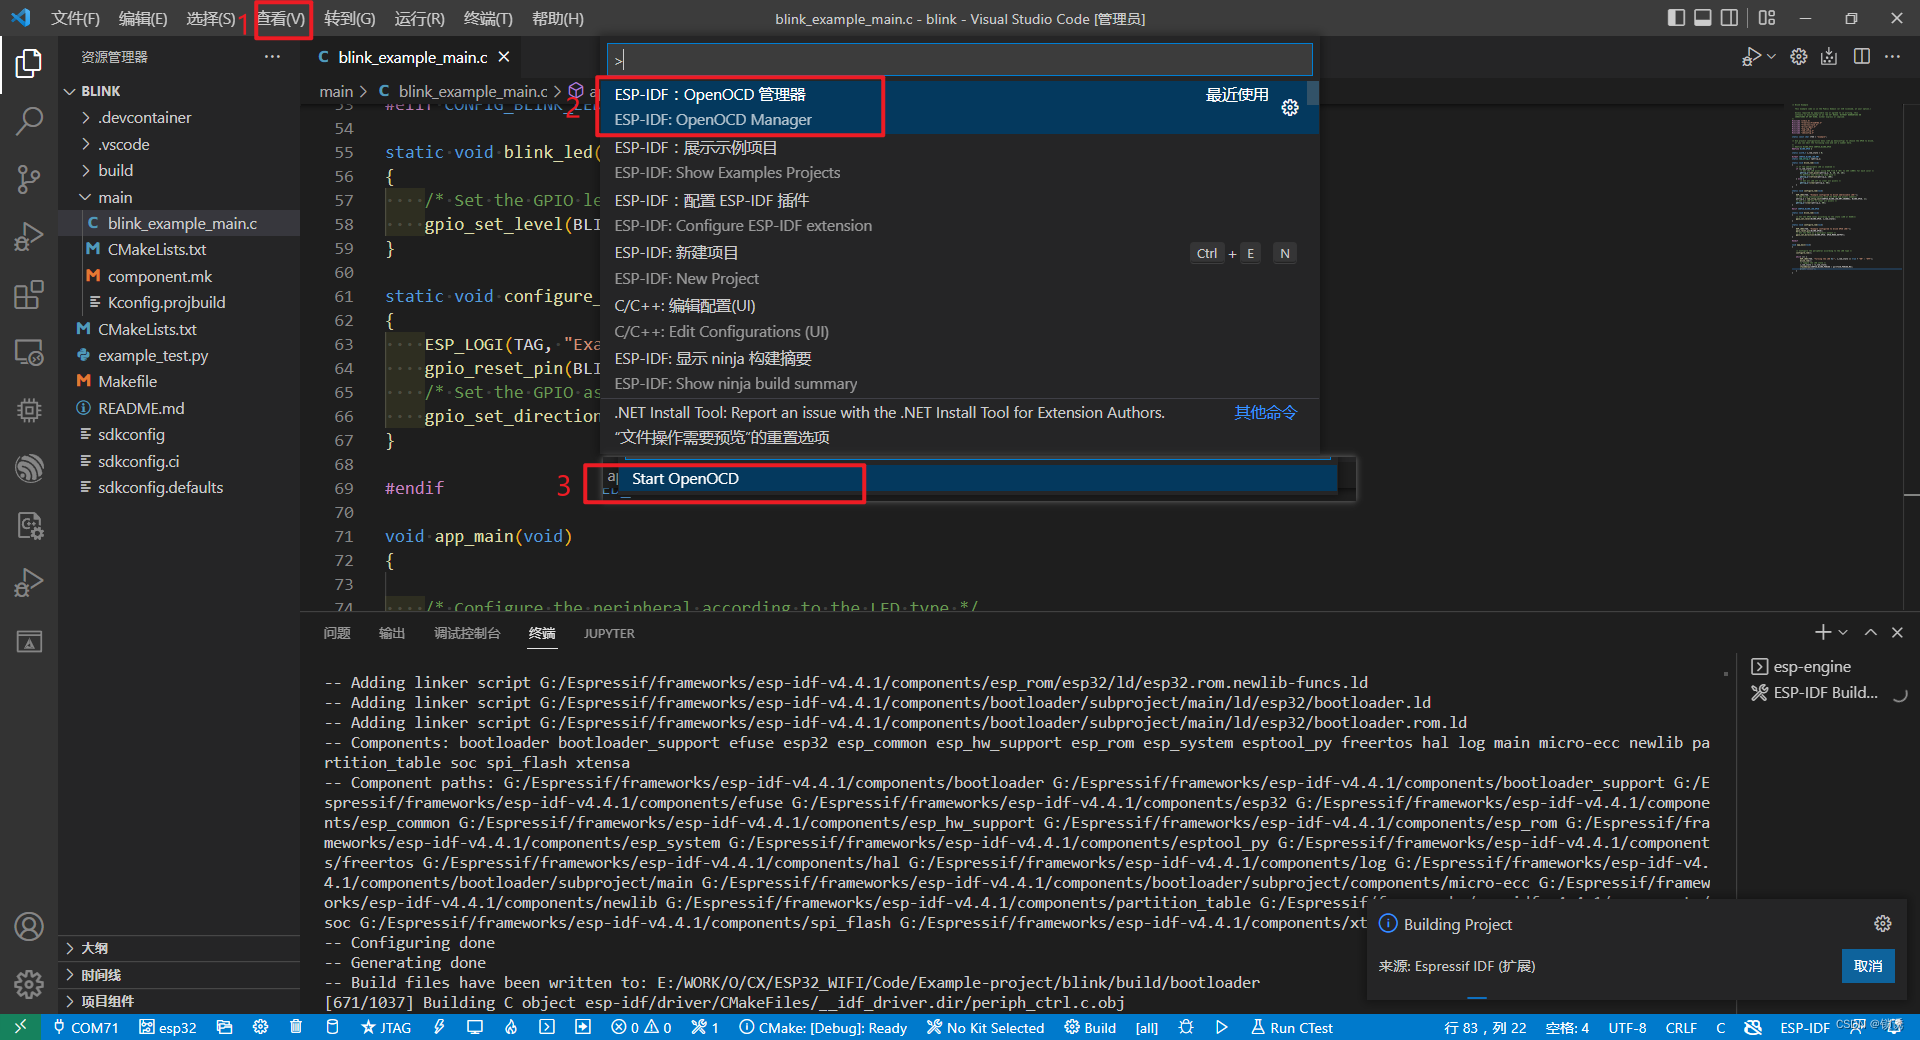Start Build, Flash and Monitor flame icon
The width and height of the screenshot is (1920, 1040).
510,1027
